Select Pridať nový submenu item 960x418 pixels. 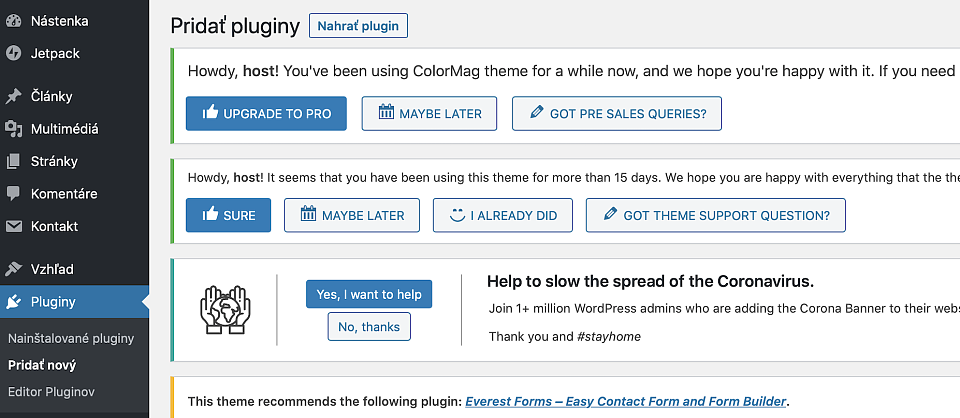[x=42, y=365]
